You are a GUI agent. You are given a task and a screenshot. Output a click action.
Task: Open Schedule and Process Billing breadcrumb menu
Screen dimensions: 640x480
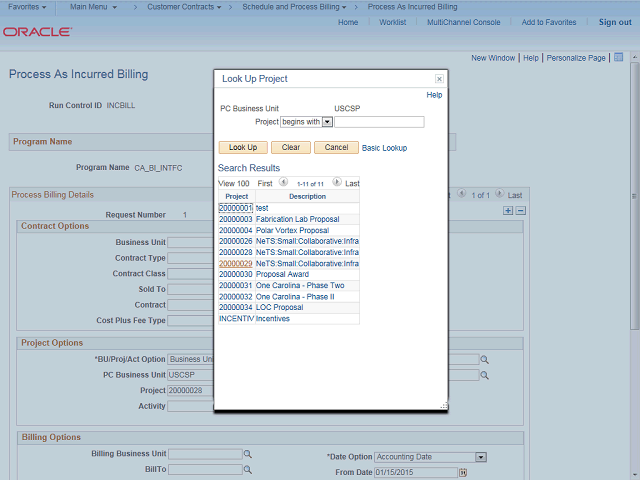click(294, 7)
